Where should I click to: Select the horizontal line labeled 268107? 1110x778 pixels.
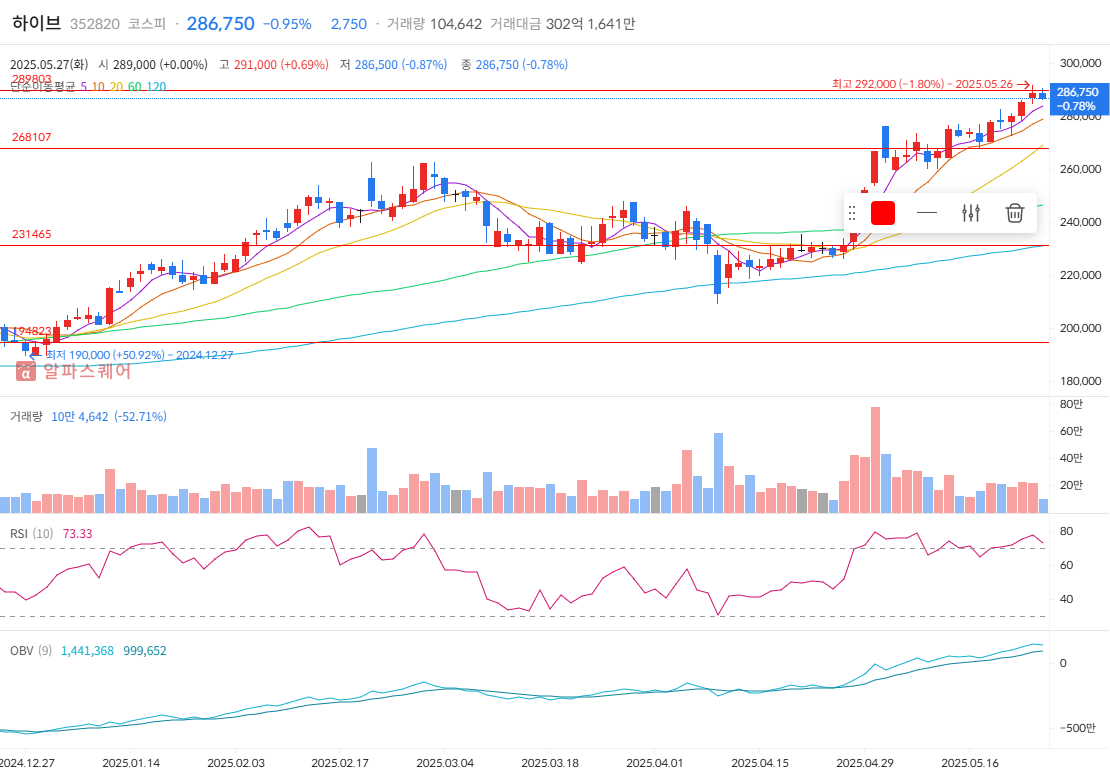pyautogui.click(x=524, y=149)
